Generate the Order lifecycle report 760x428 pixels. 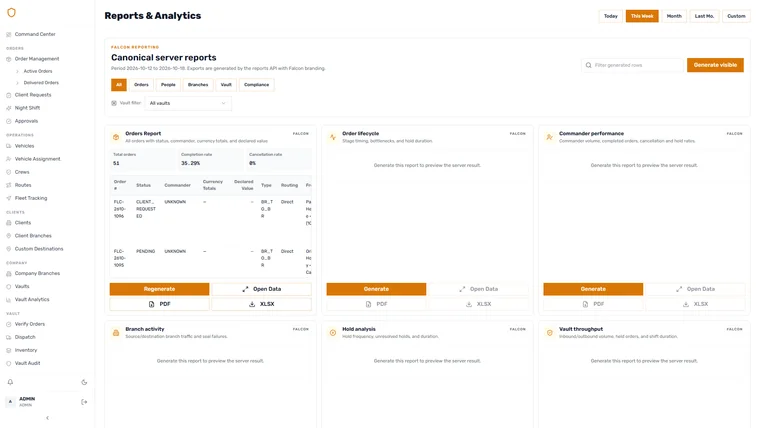coord(376,289)
